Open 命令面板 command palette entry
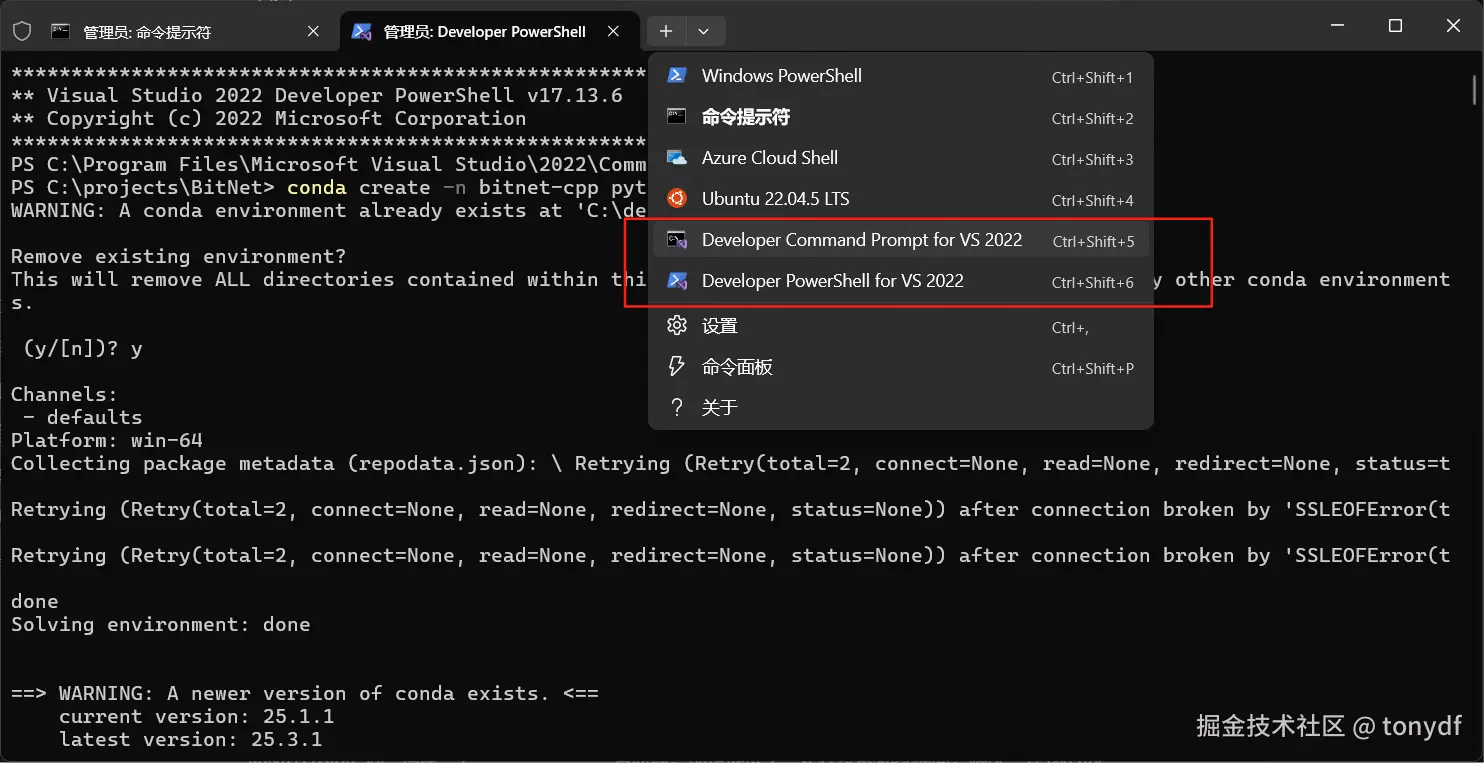 [x=900, y=367]
